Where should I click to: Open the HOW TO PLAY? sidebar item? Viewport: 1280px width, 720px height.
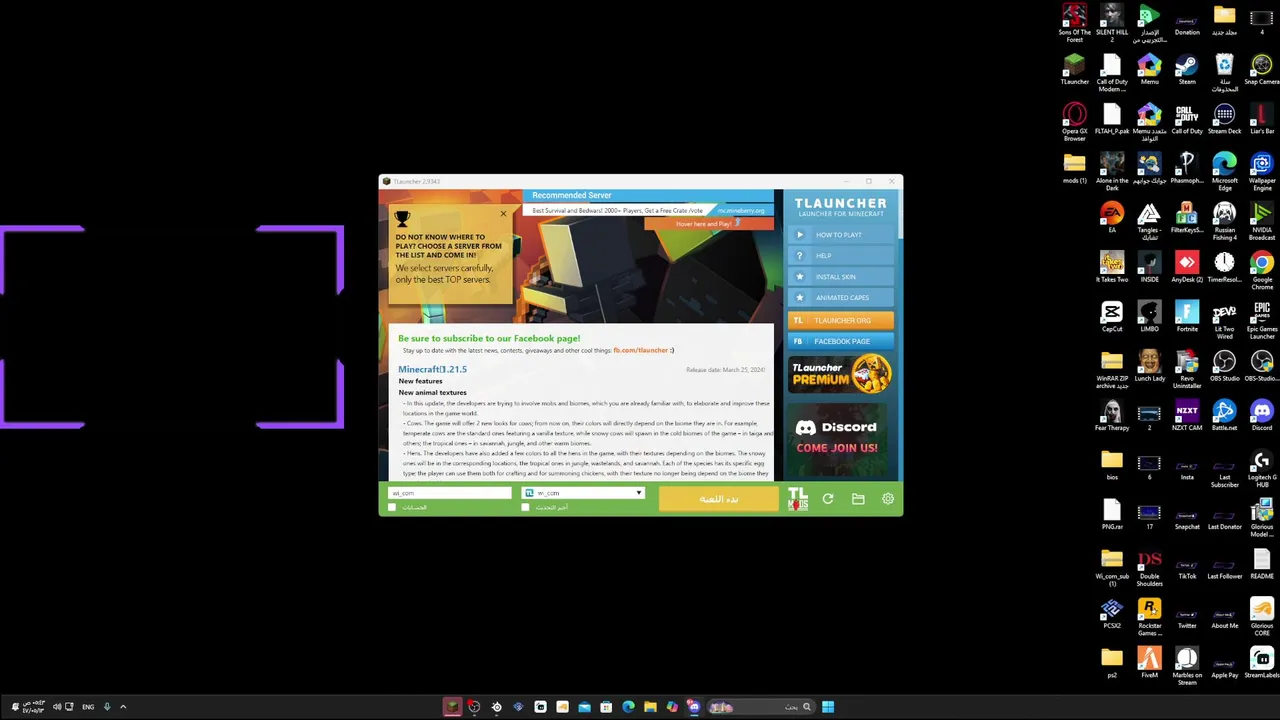pos(840,235)
